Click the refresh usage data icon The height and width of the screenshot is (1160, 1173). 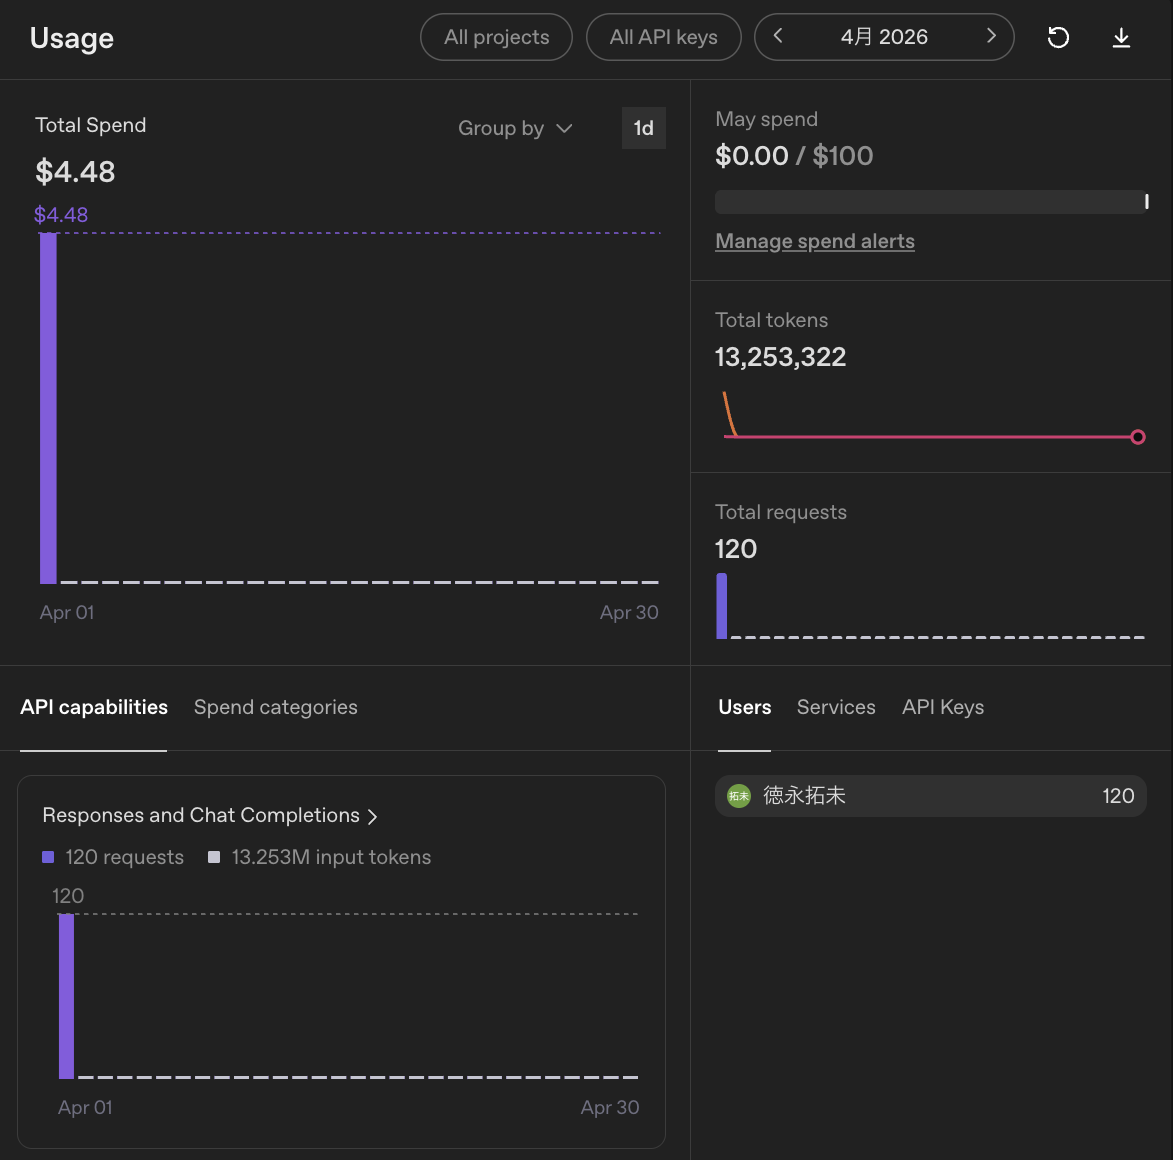1058,37
